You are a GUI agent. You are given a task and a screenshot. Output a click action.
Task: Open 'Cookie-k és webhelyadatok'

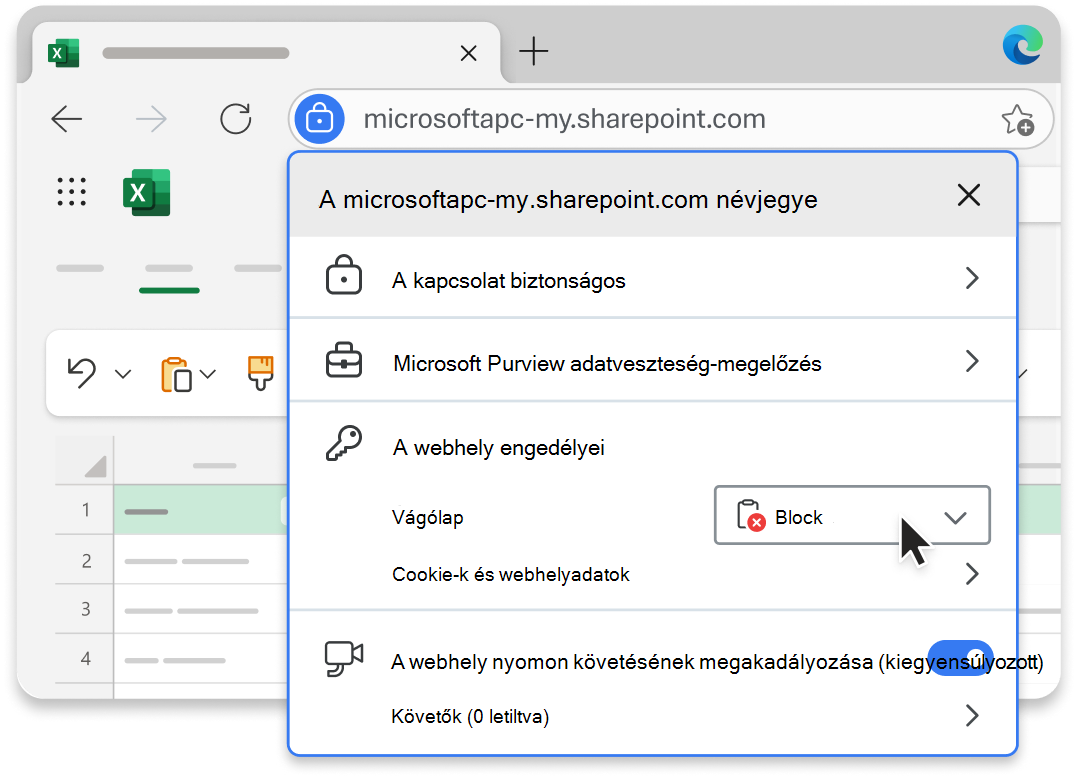[x=653, y=574]
